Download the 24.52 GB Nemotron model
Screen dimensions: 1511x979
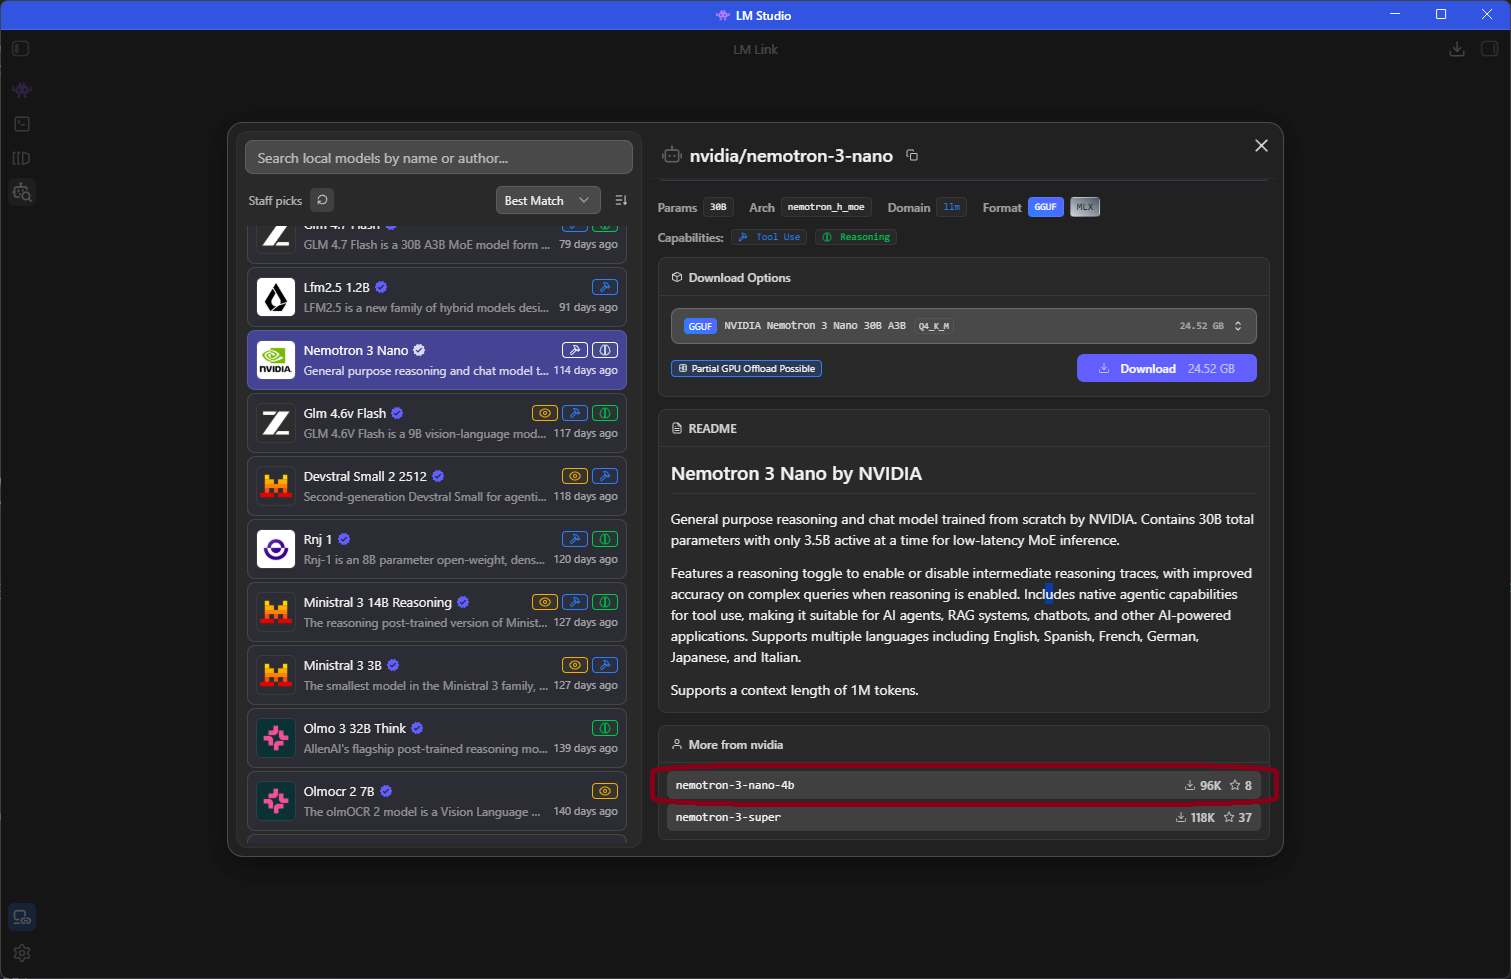pyautogui.click(x=1167, y=368)
